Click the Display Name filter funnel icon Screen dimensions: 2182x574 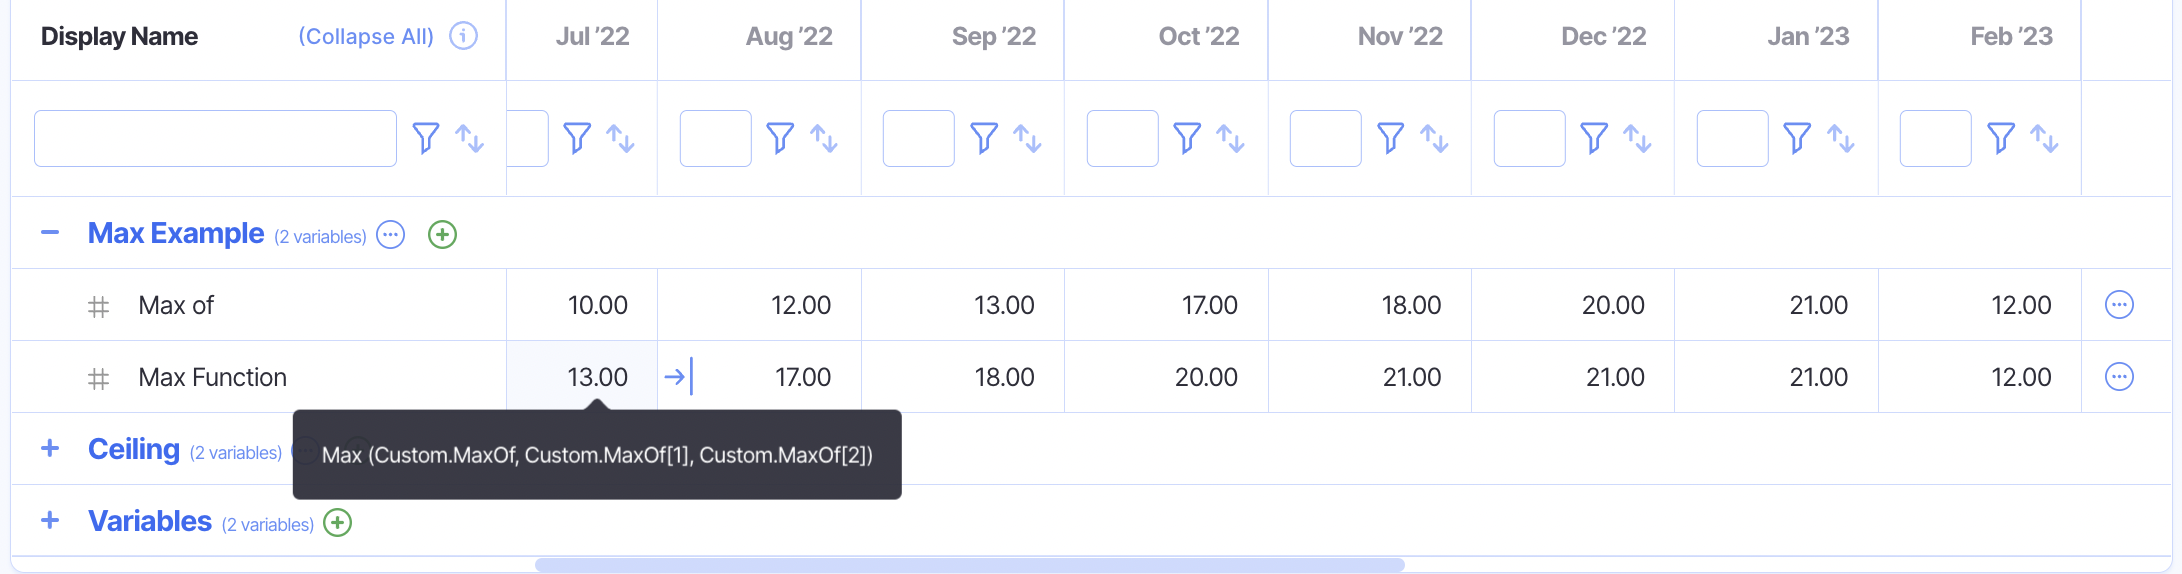click(426, 138)
